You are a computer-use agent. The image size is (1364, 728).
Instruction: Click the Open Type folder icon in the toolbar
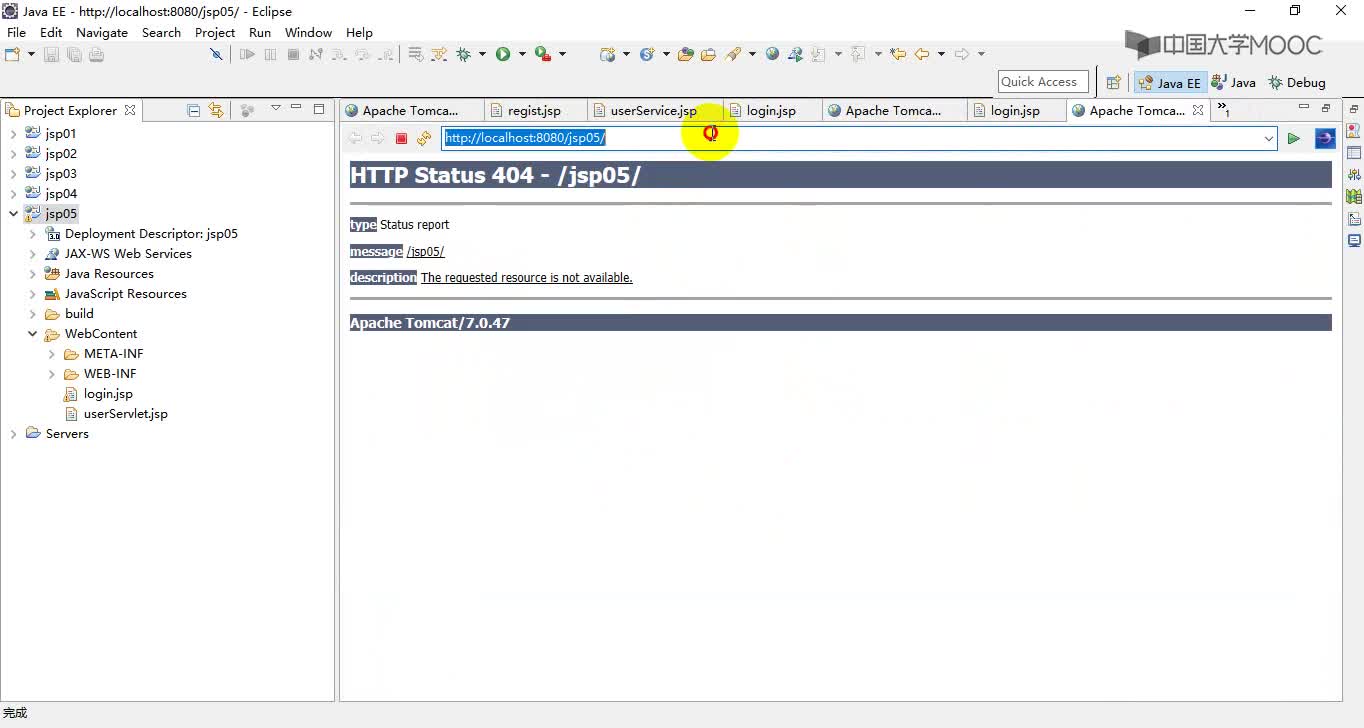point(686,54)
